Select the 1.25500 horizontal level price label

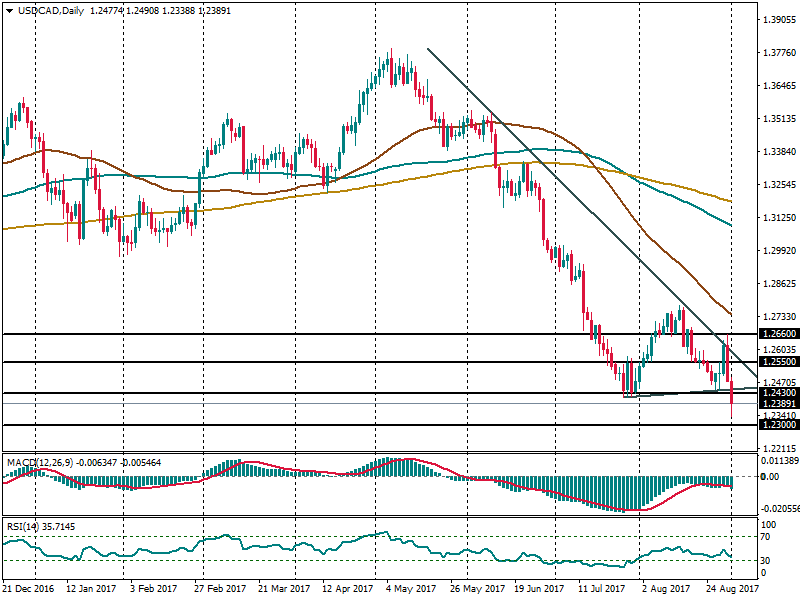point(777,362)
